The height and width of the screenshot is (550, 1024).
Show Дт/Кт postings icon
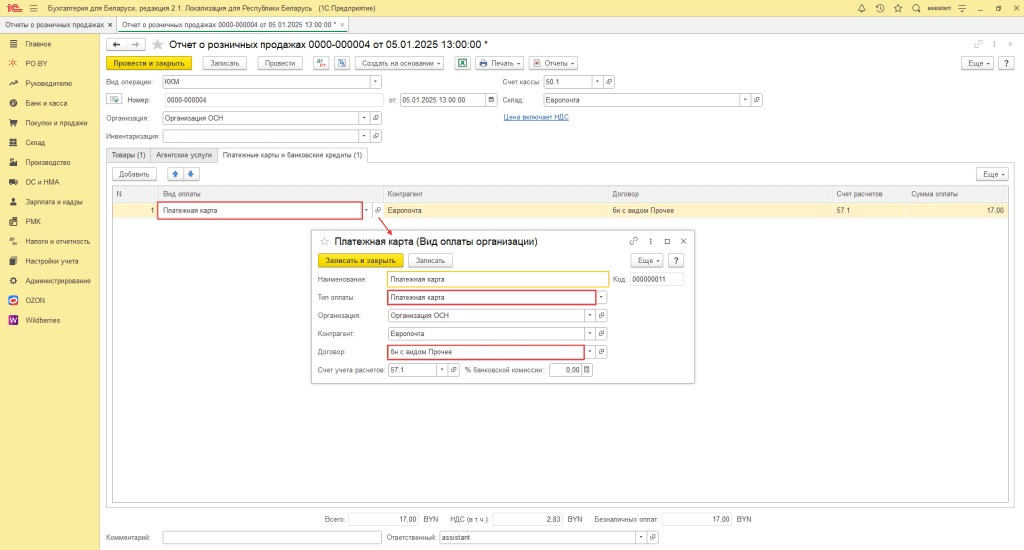(321, 63)
